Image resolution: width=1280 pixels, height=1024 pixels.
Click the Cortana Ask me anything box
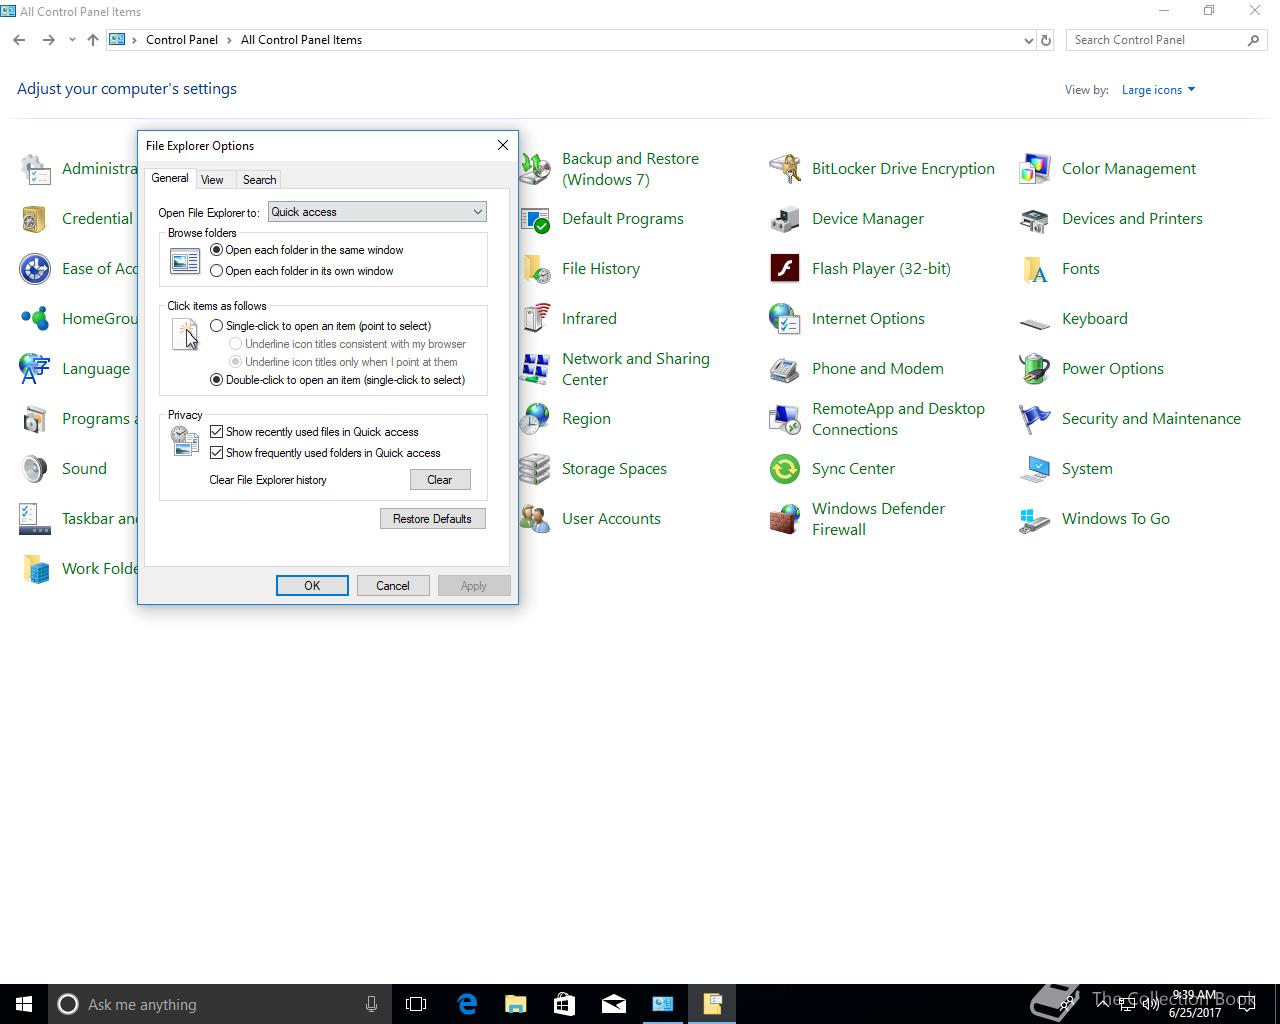point(219,1004)
